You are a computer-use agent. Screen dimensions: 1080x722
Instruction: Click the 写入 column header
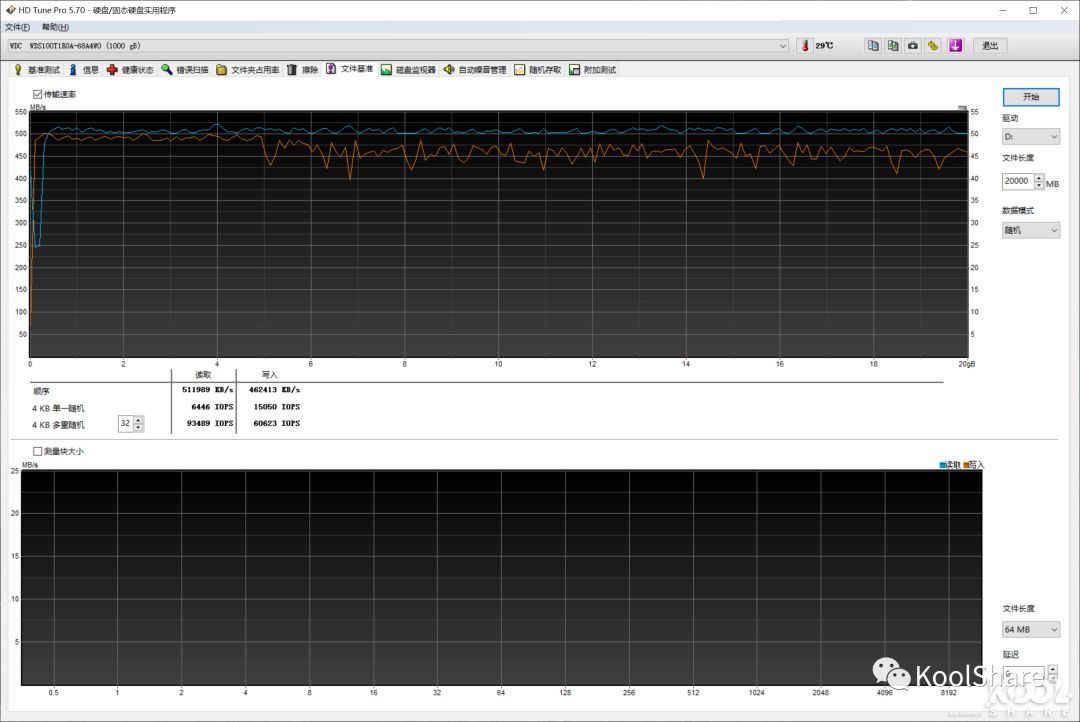(269, 375)
